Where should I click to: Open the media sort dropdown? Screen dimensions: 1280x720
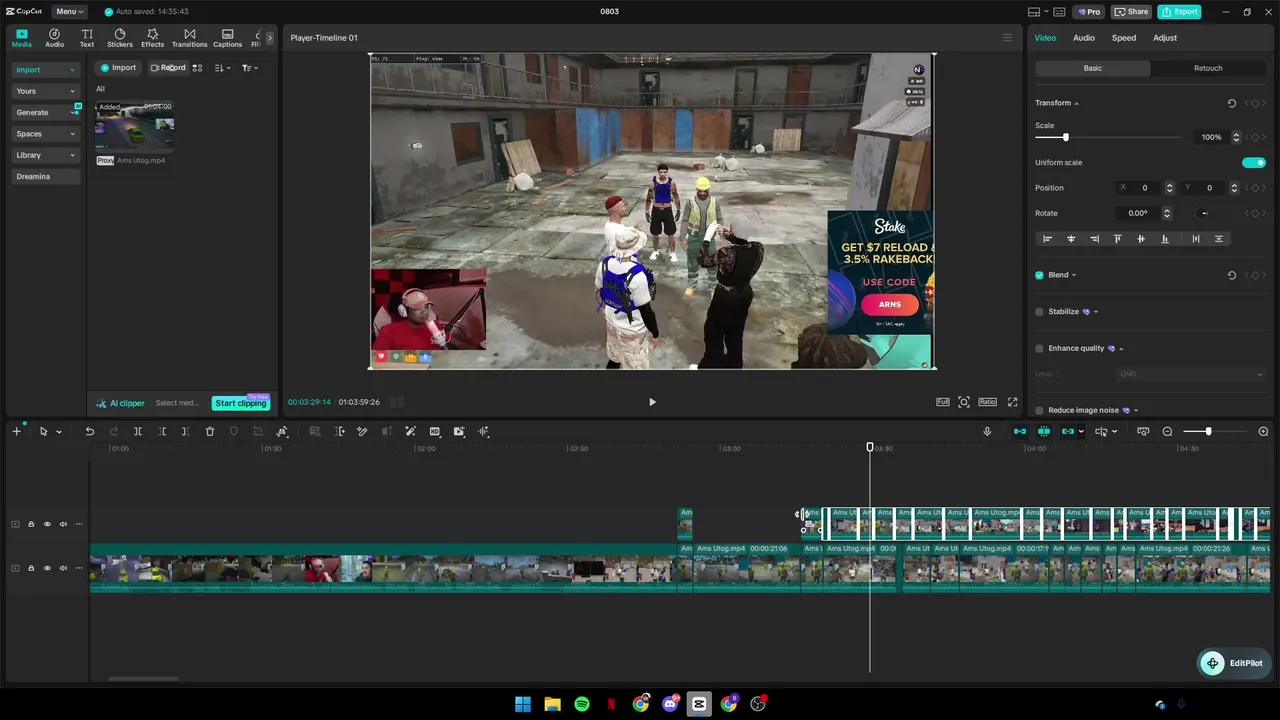pyautogui.click(x=223, y=68)
